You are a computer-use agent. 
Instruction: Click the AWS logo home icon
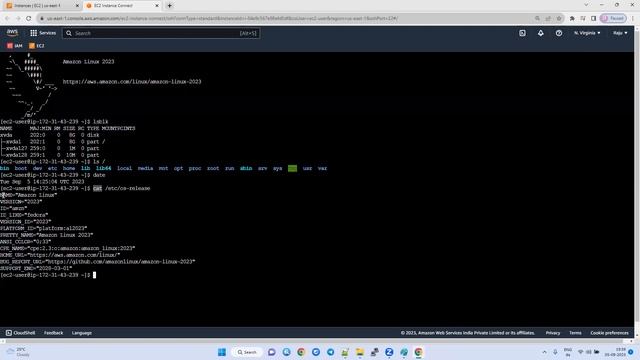12,33
